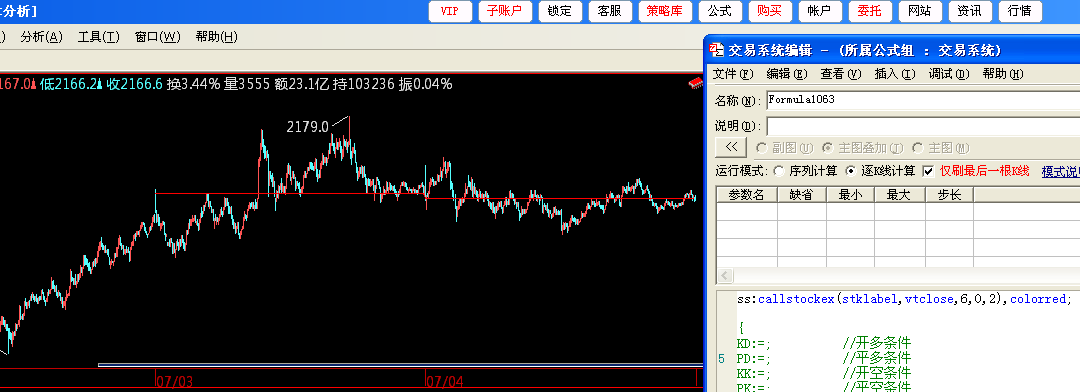Select 序列计算 run mode

pyautogui.click(x=778, y=171)
